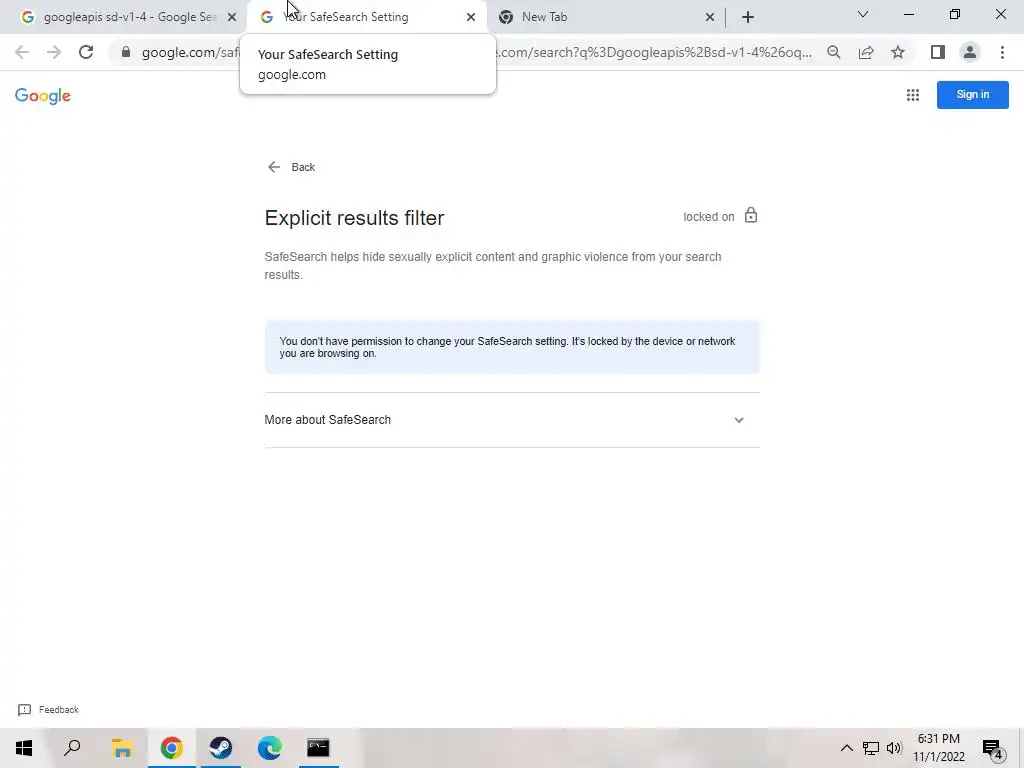Go Back via page Back link
Screen dimensions: 1024x768
click(291, 167)
